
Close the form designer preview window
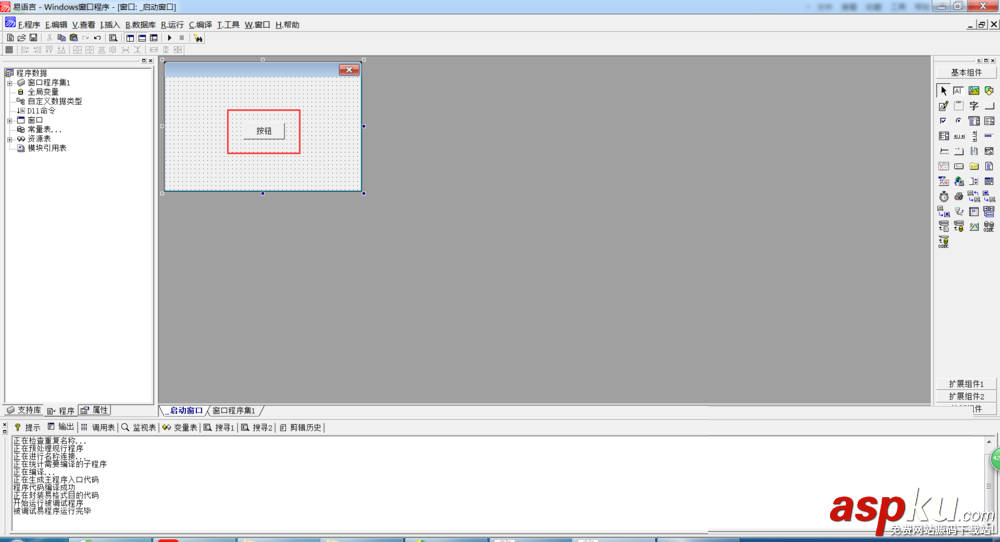(x=349, y=70)
